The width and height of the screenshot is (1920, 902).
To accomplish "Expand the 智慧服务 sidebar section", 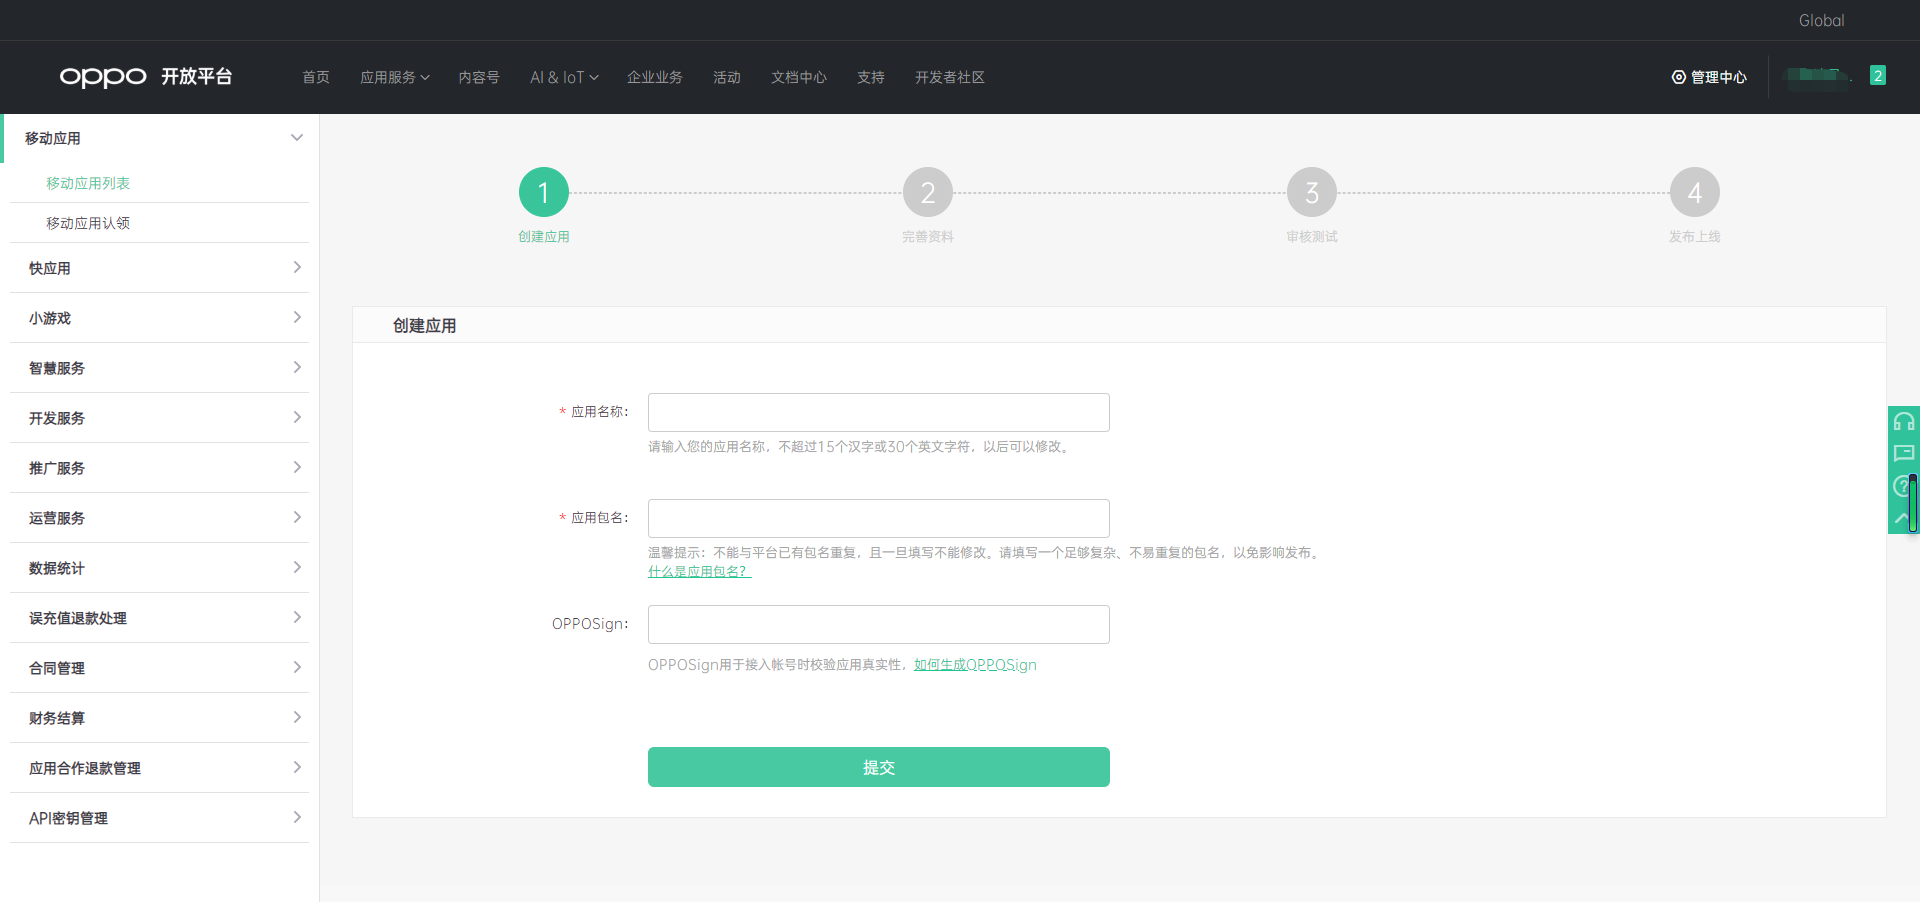I will click(x=160, y=368).
